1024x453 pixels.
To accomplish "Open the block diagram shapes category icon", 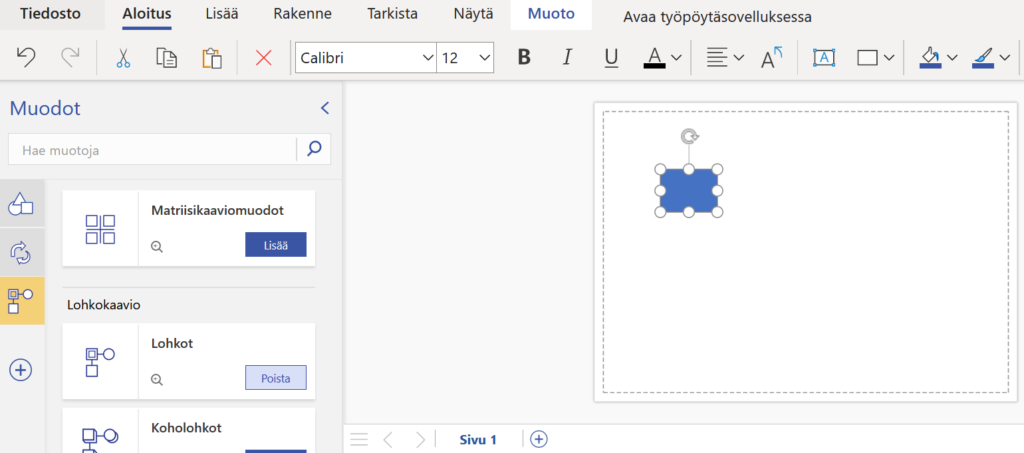I will 21,300.
